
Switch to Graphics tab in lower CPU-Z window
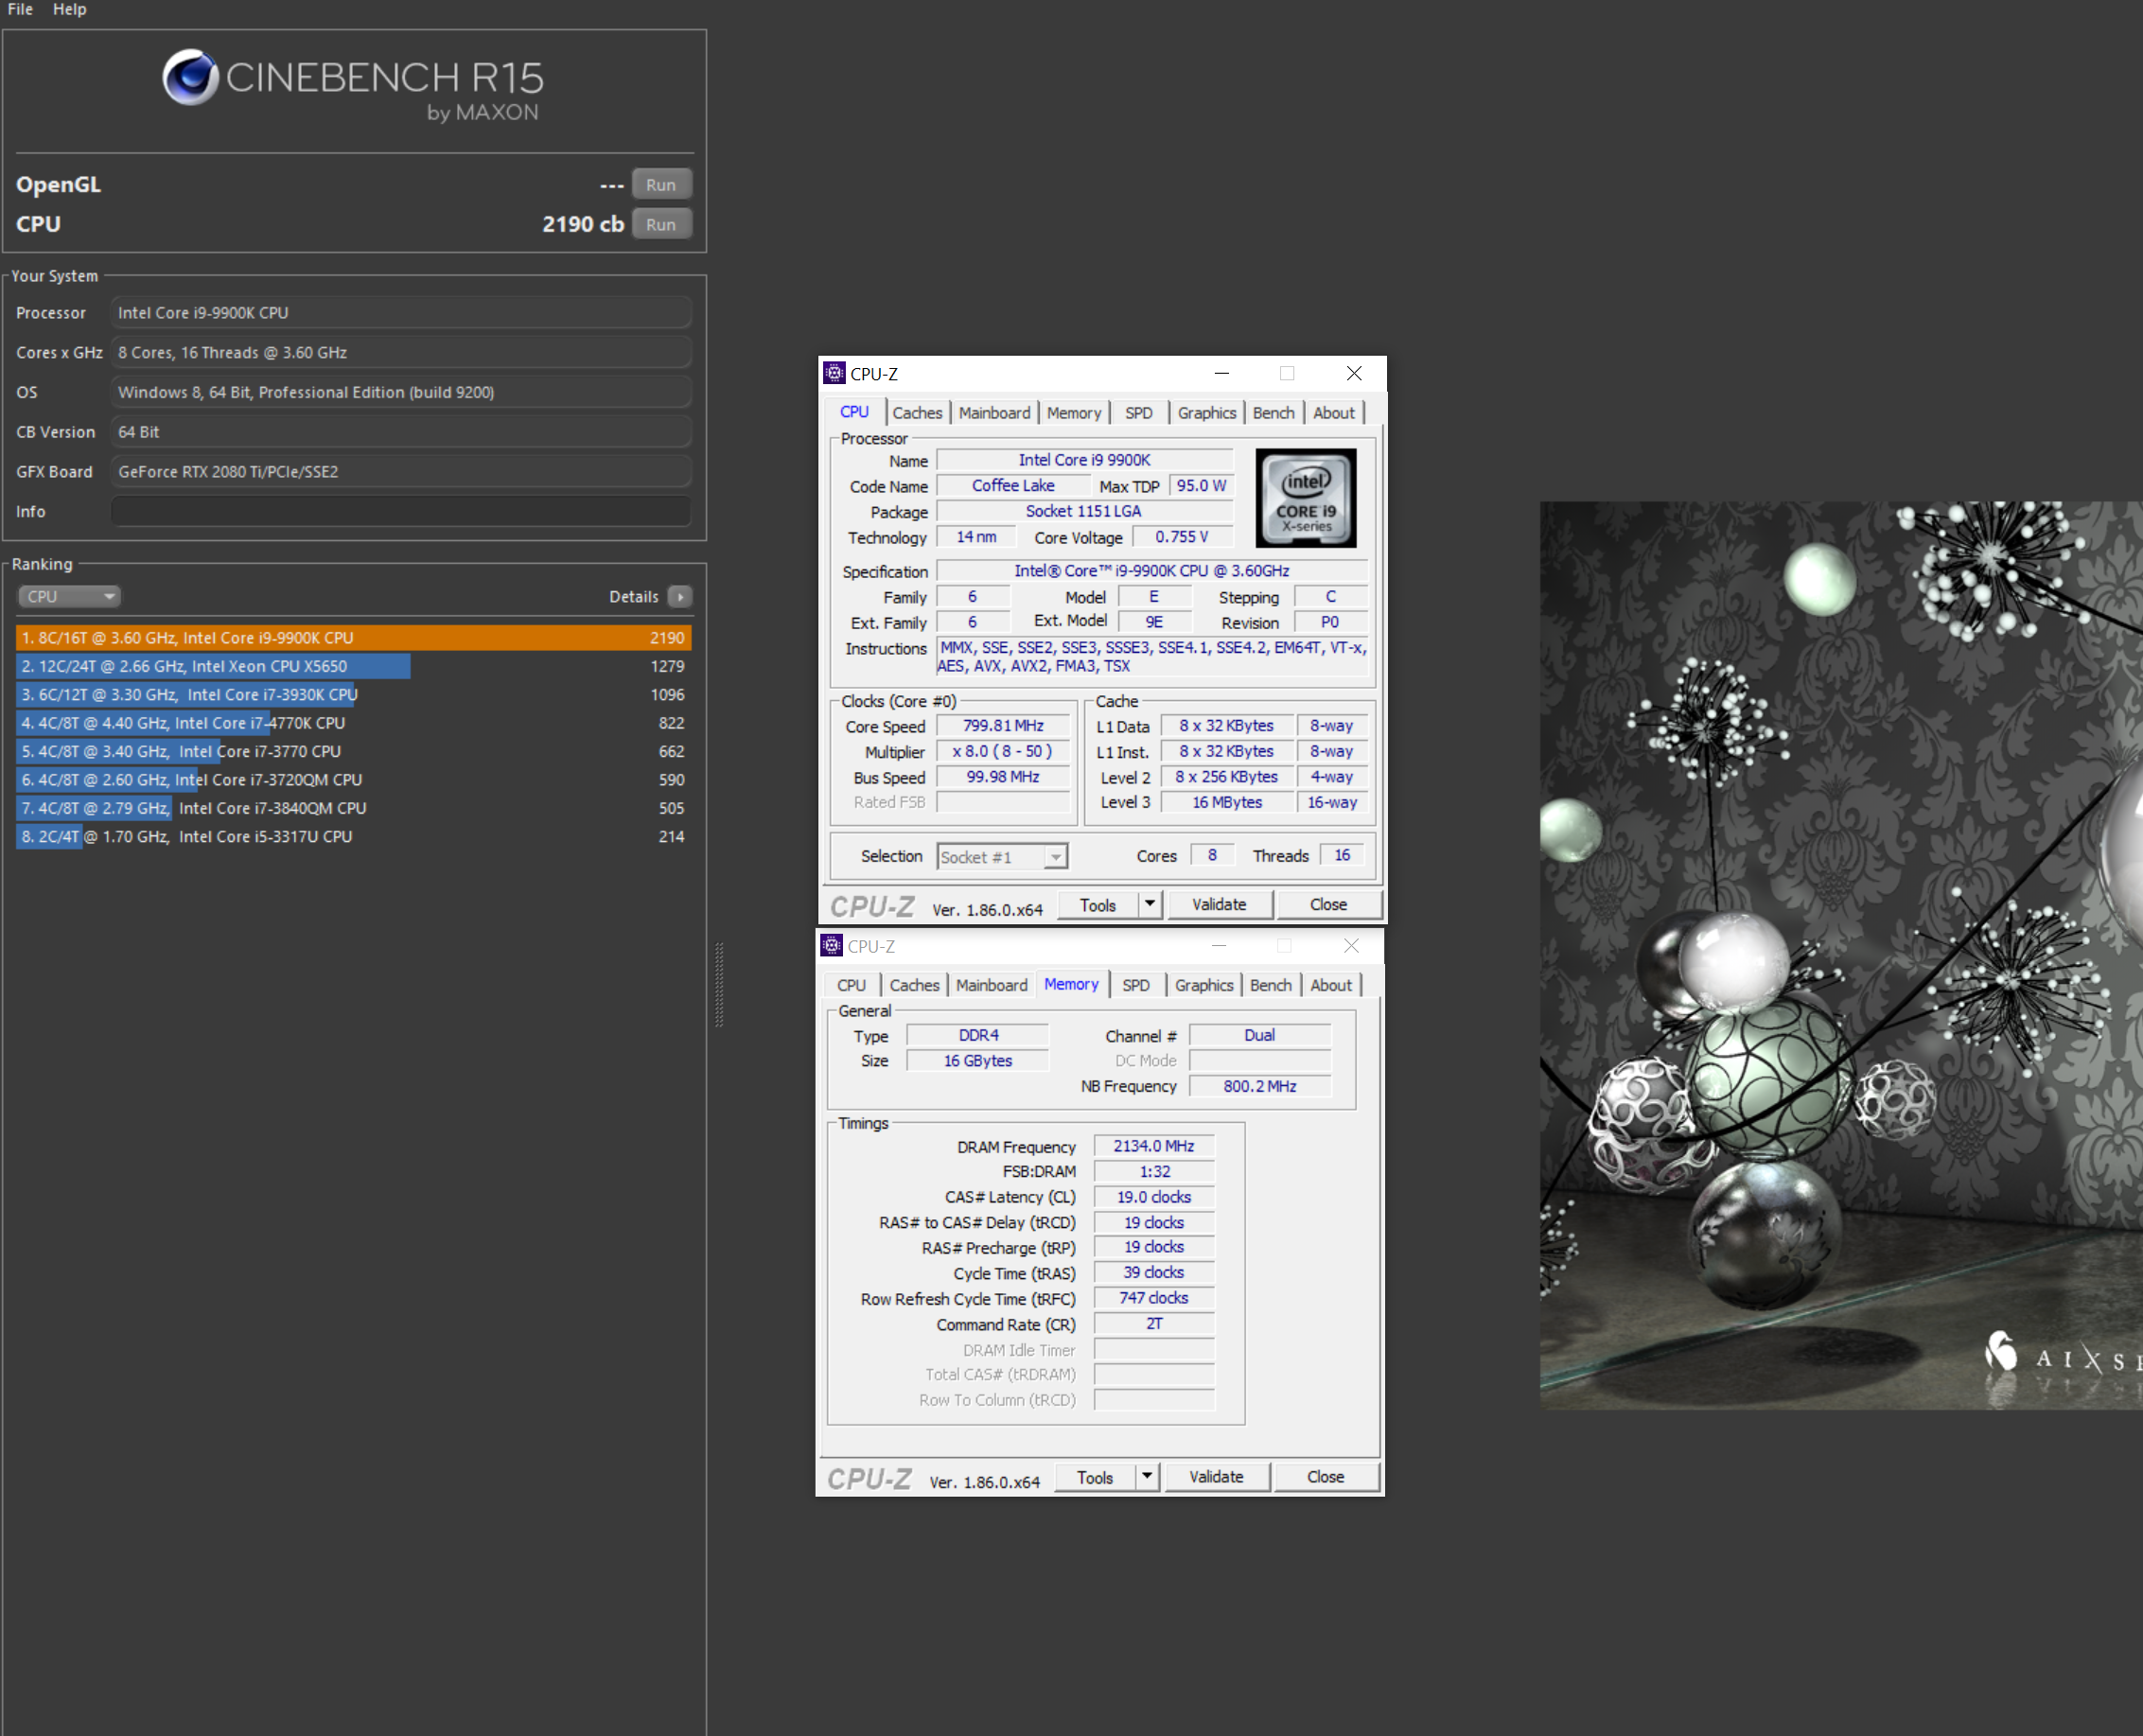coord(1204,986)
